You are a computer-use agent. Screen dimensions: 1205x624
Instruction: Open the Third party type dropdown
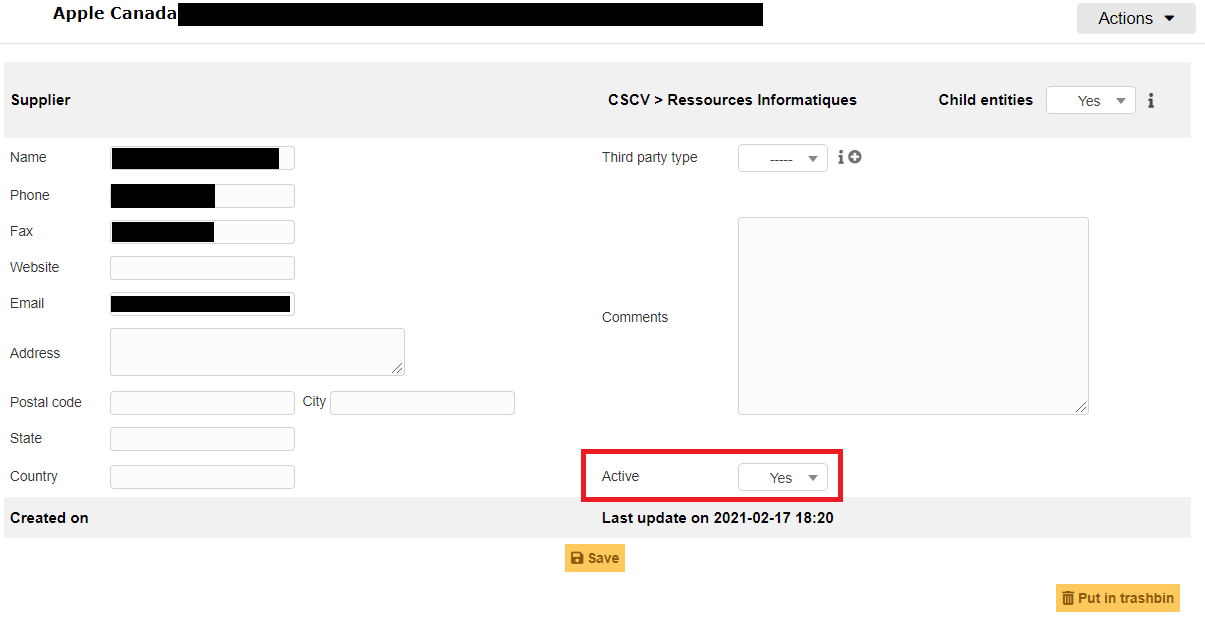783,158
